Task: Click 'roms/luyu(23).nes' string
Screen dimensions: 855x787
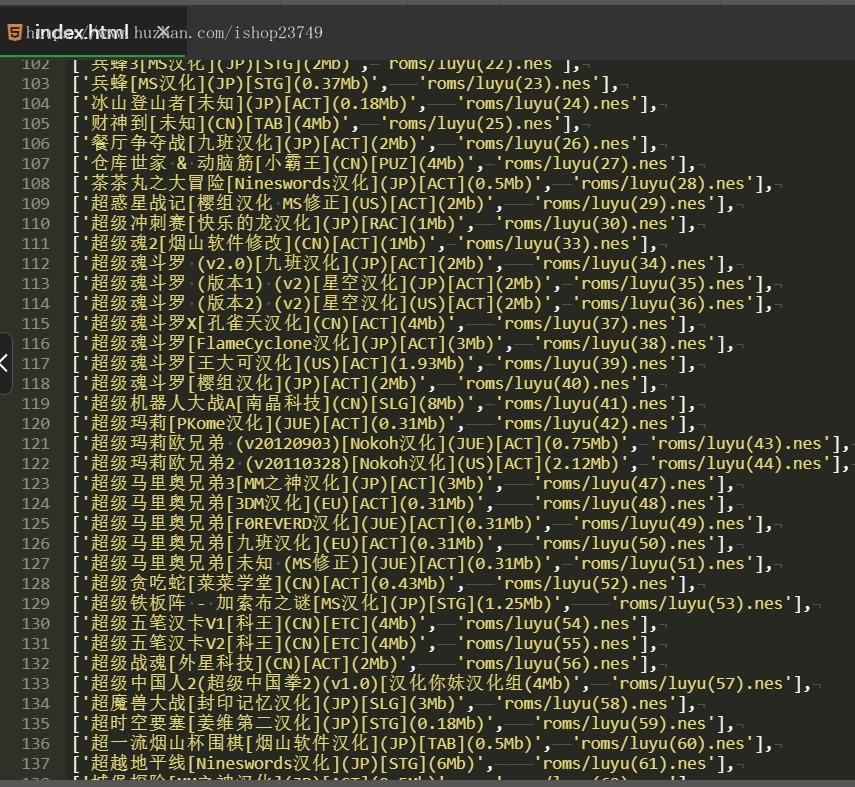Action: [x=514, y=83]
